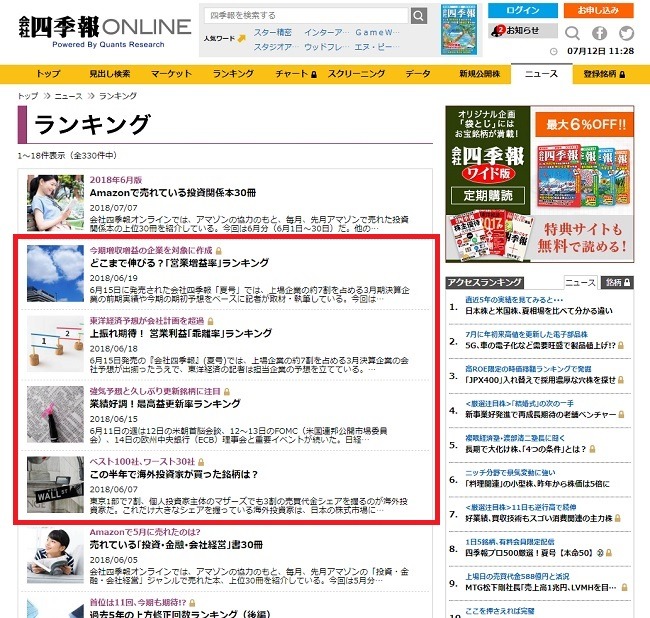Click the 定期購読 box in the banner
The width and height of the screenshot is (650, 618).
pos(488,196)
